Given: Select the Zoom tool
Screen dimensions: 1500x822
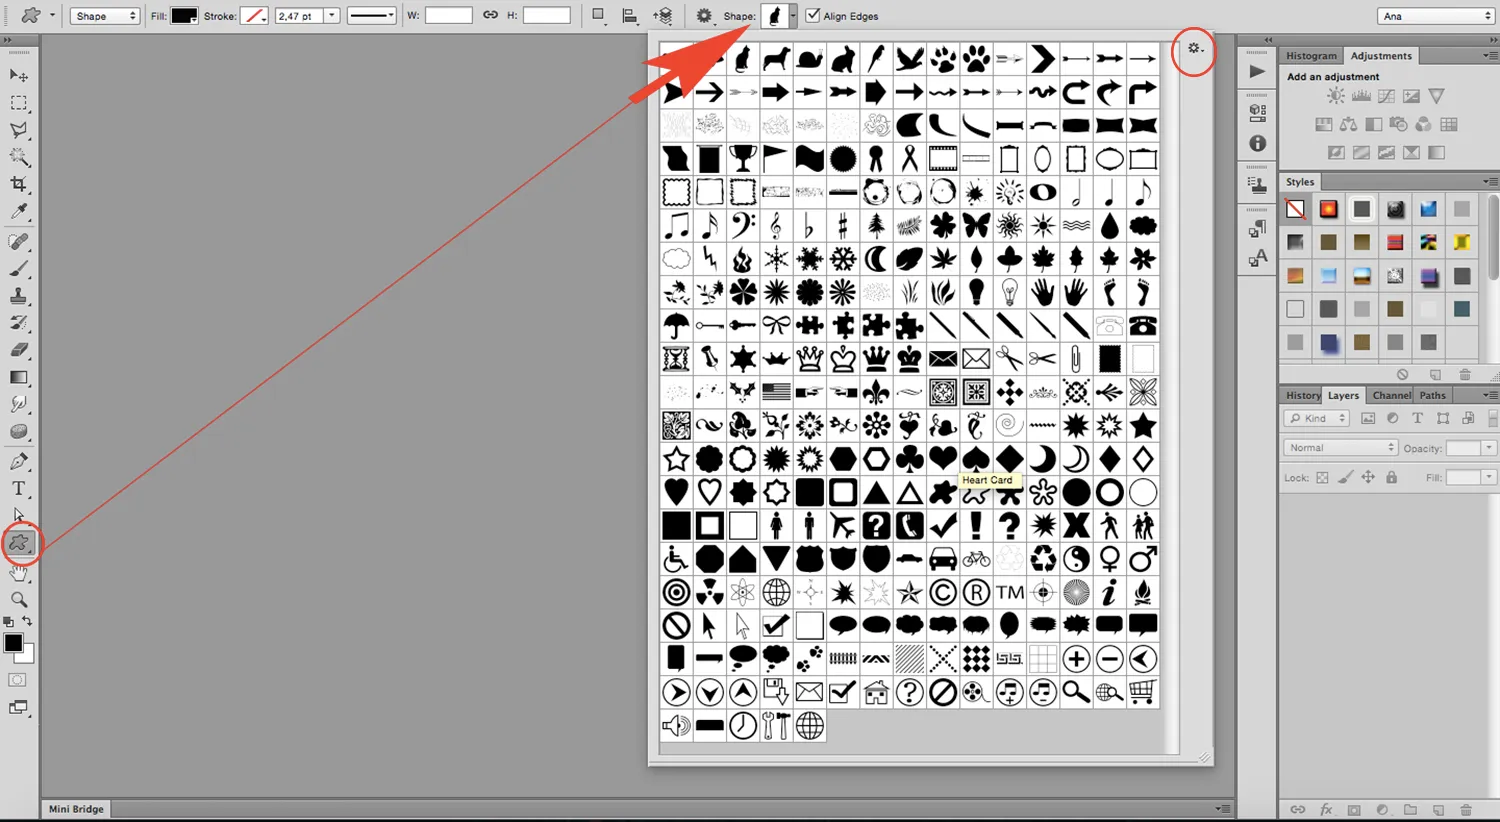Looking at the screenshot, I should click(x=19, y=600).
